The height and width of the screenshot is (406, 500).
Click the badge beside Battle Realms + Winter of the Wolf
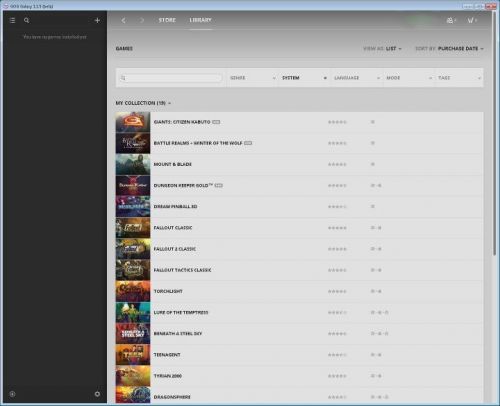click(x=248, y=143)
